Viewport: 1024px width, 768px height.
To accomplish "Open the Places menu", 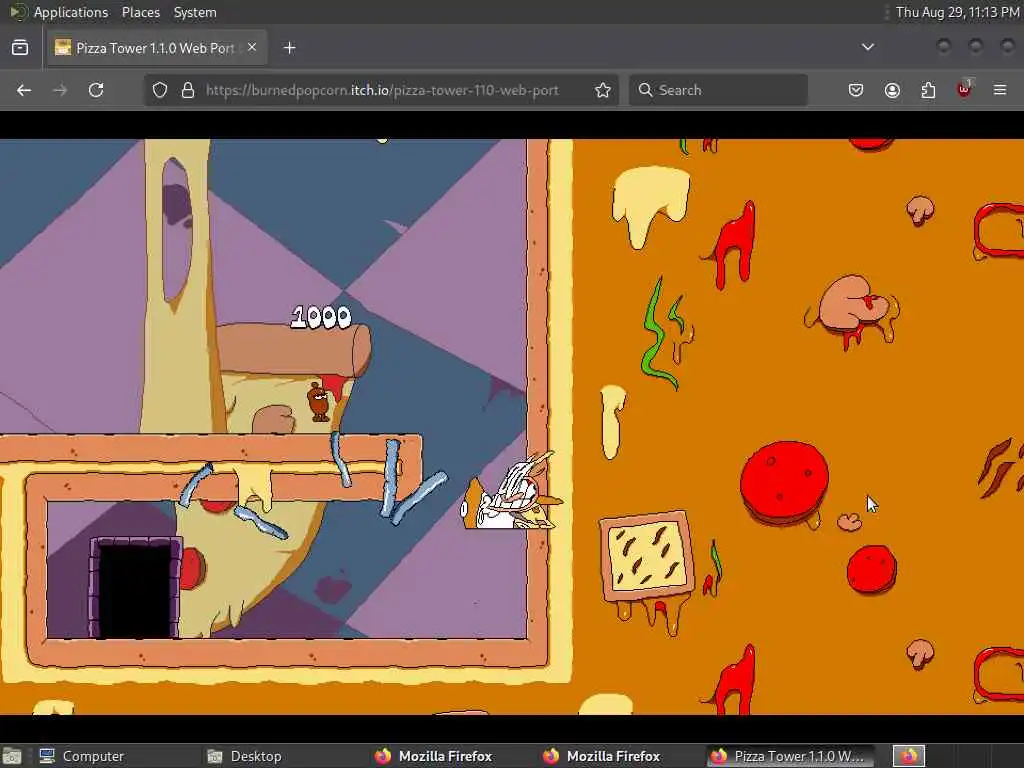I will point(140,12).
